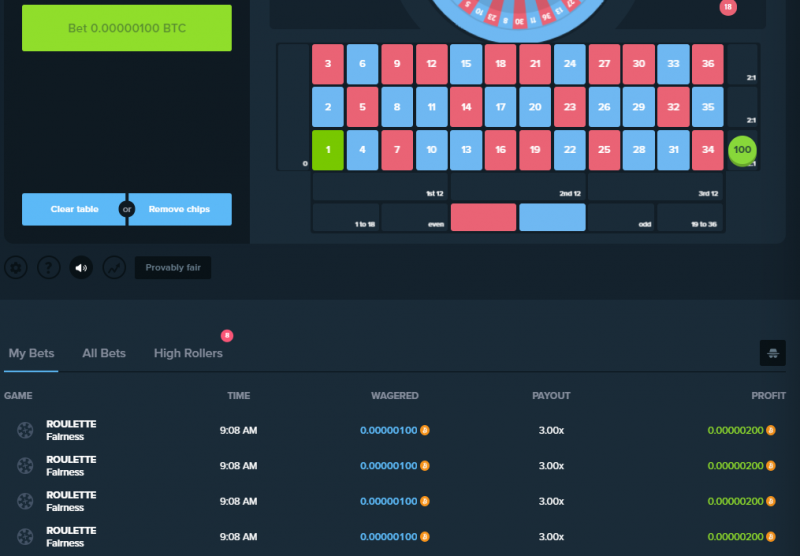Bet on 1 to 18

(x=345, y=217)
